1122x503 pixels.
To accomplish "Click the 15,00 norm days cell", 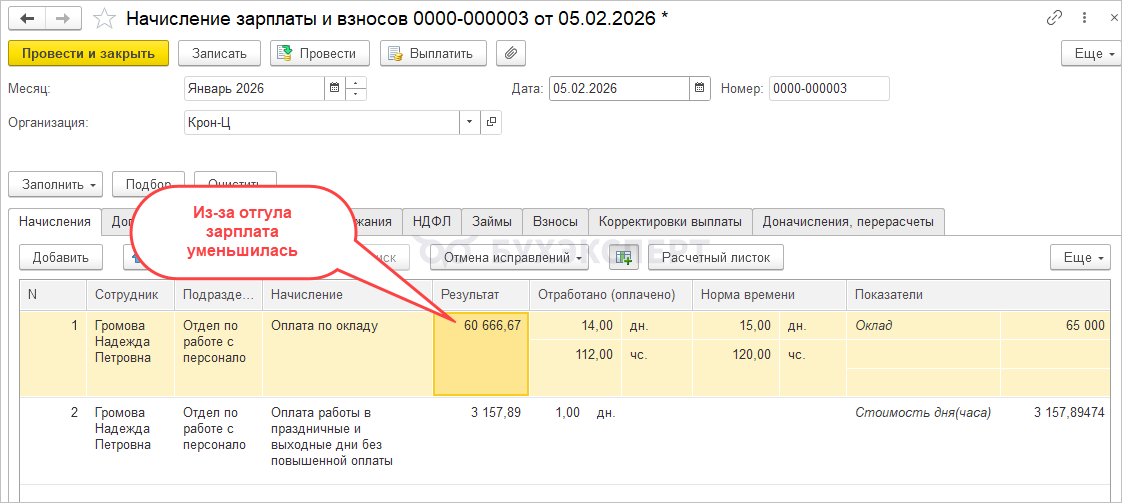I will pos(736,326).
